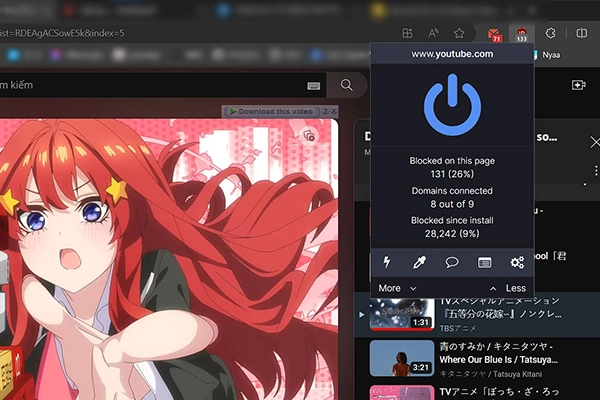Open the on-screen keyboard in search box
Viewport: 600px width, 400px height.
pos(314,85)
